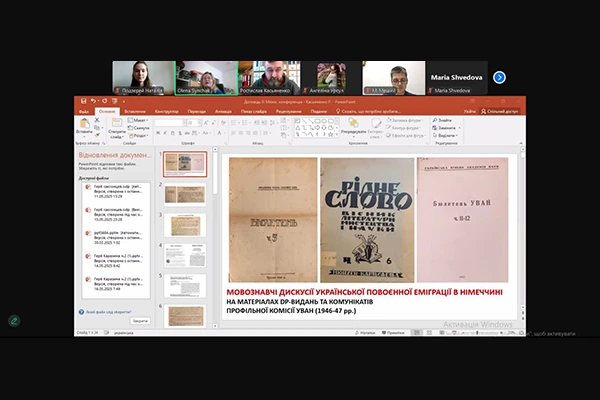Show next meeting participants arrow
This screenshot has width=600, height=400.
(x=499, y=77)
